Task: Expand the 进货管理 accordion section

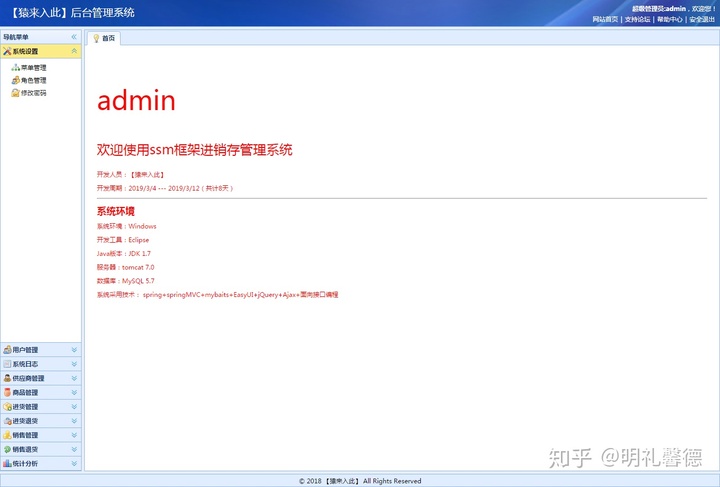Action: point(74,407)
